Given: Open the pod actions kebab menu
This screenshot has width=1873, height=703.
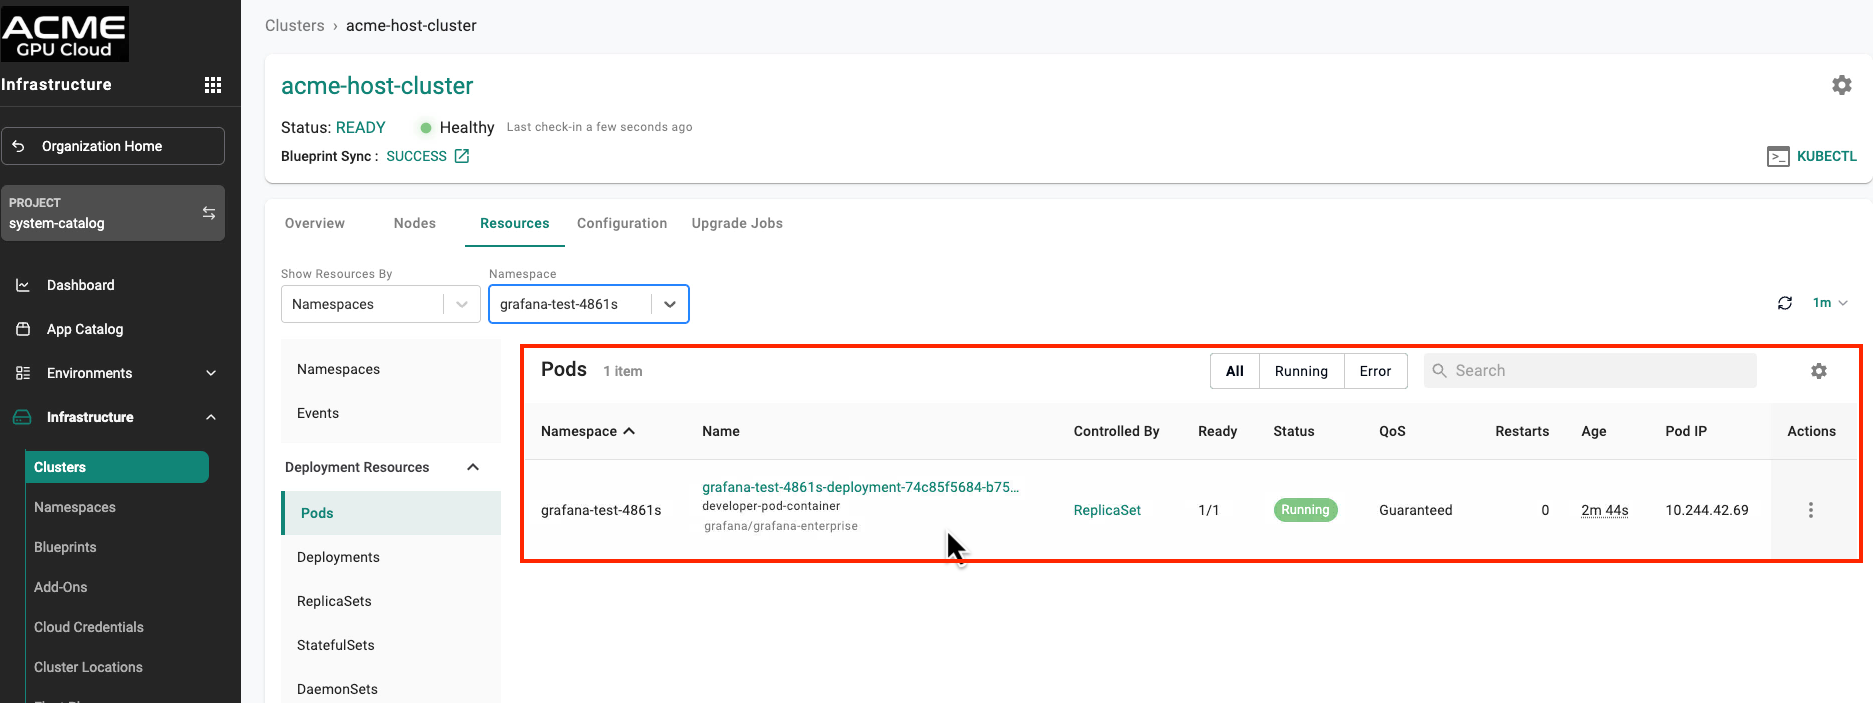Looking at the screenshot, I should (1810, 510).
